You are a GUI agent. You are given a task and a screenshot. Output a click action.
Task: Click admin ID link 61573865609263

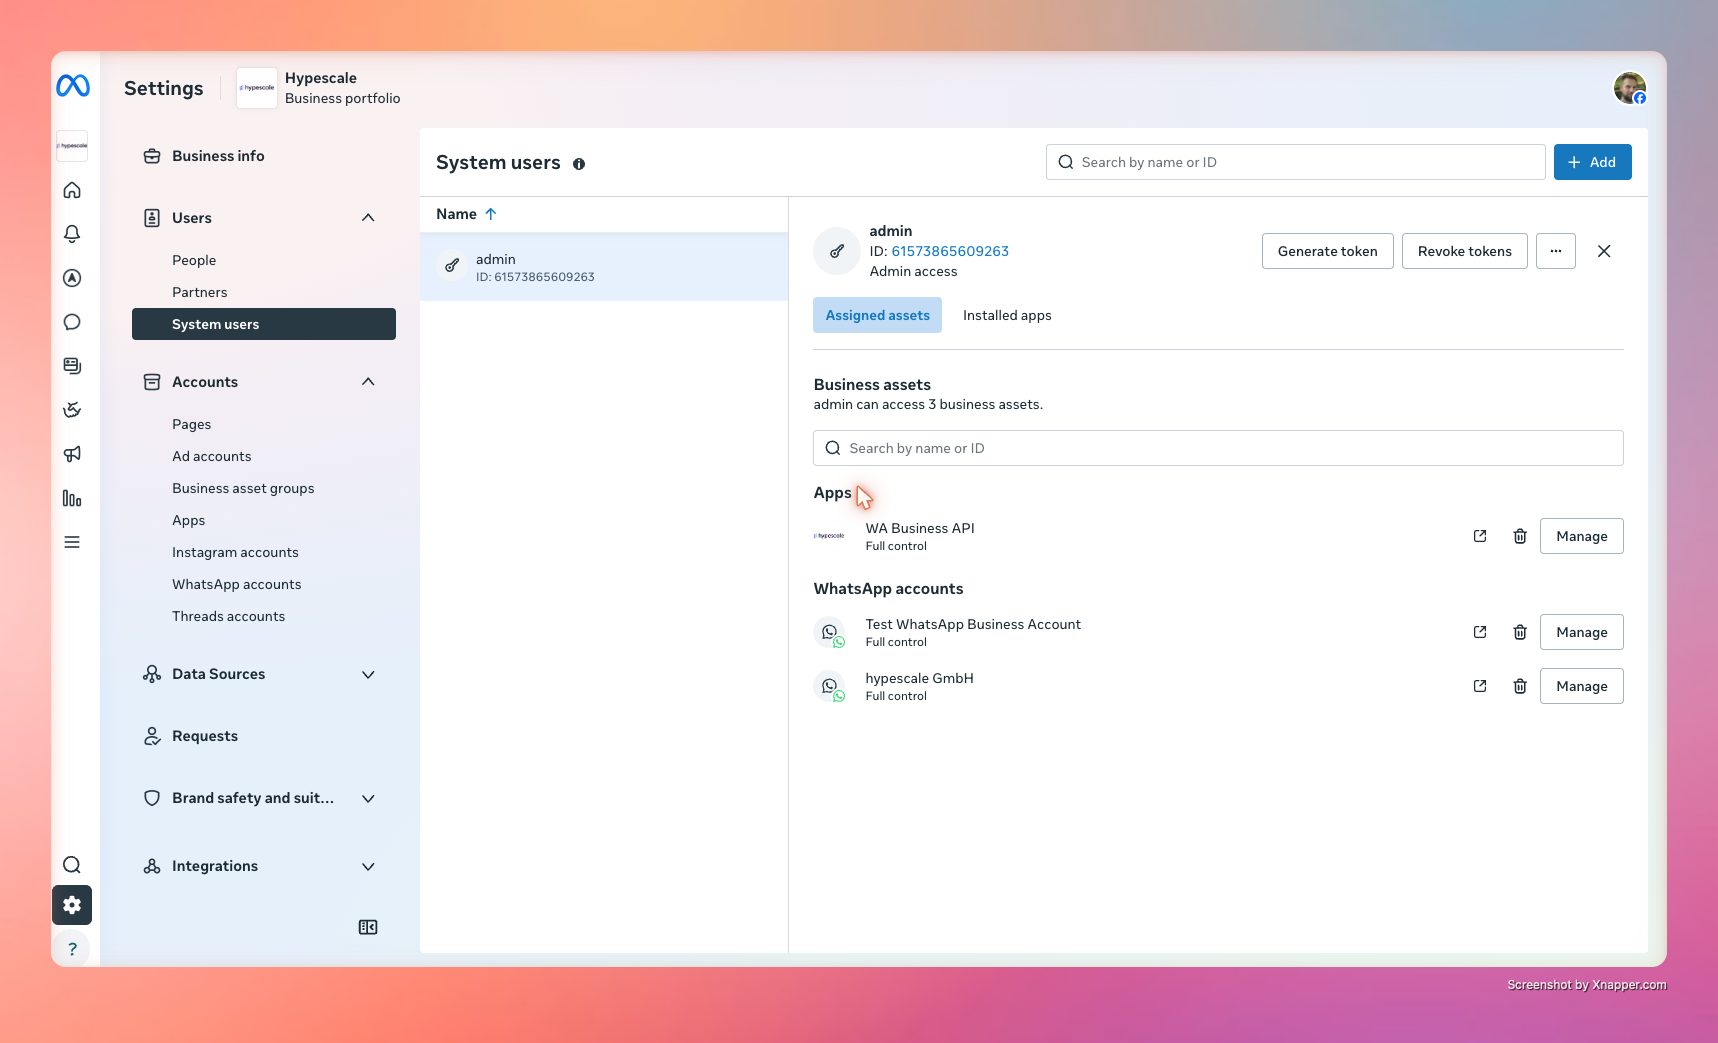tap(950, 251)
